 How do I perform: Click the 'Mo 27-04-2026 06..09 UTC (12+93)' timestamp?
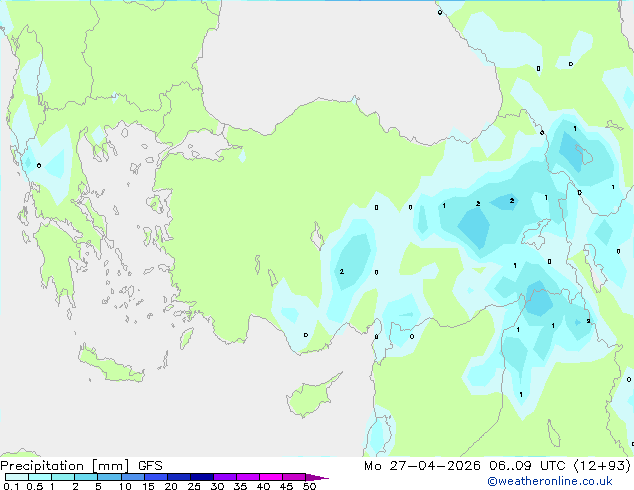coord(497,466)
